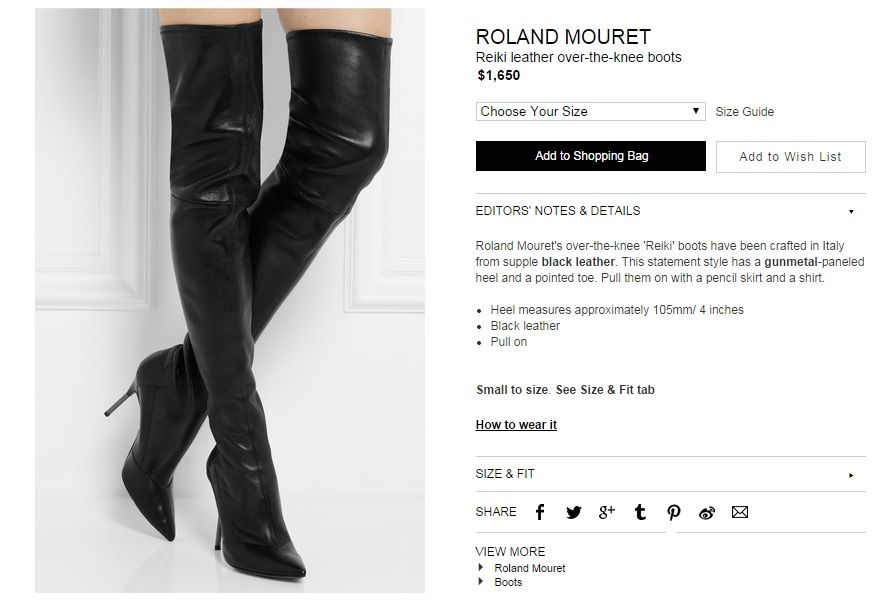Viewport: 874px width, 610px height.
Task: Add boots to Wish List
Action: (x=790, y=157)
